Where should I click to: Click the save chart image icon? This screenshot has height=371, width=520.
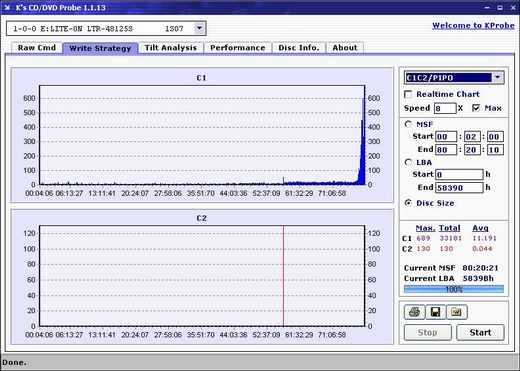(457, 312)
